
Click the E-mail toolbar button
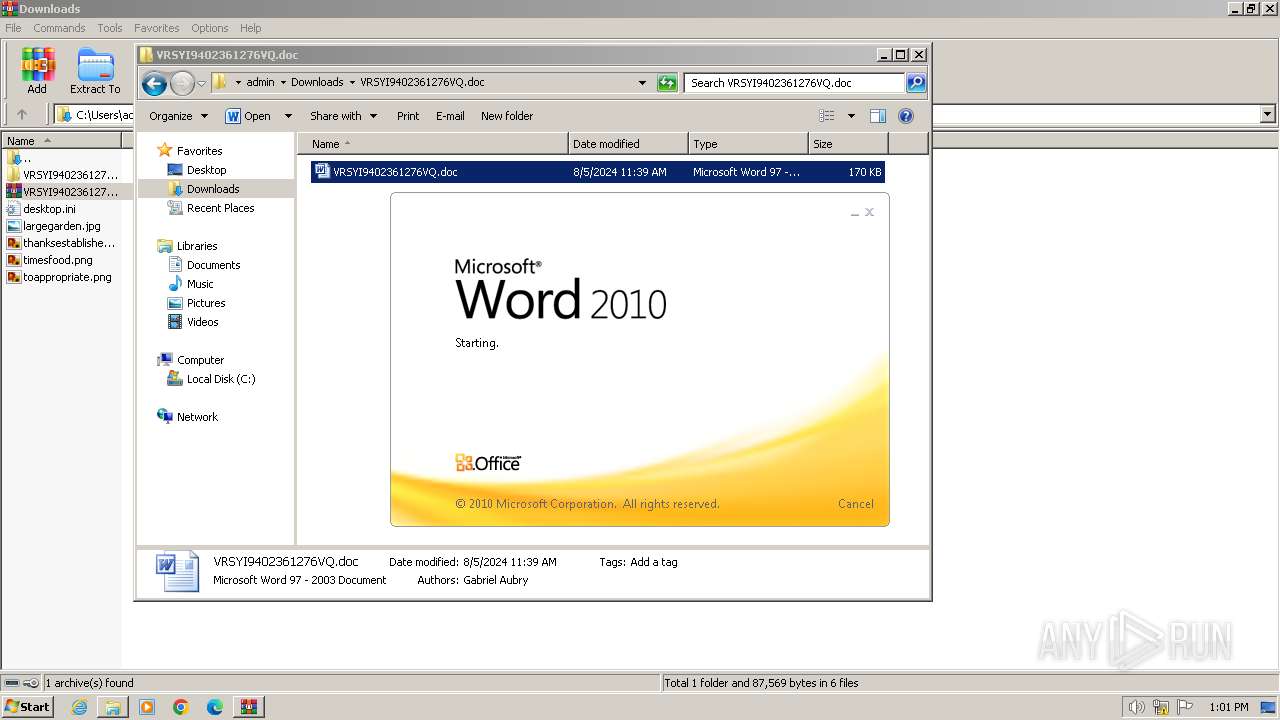(450, 116)
